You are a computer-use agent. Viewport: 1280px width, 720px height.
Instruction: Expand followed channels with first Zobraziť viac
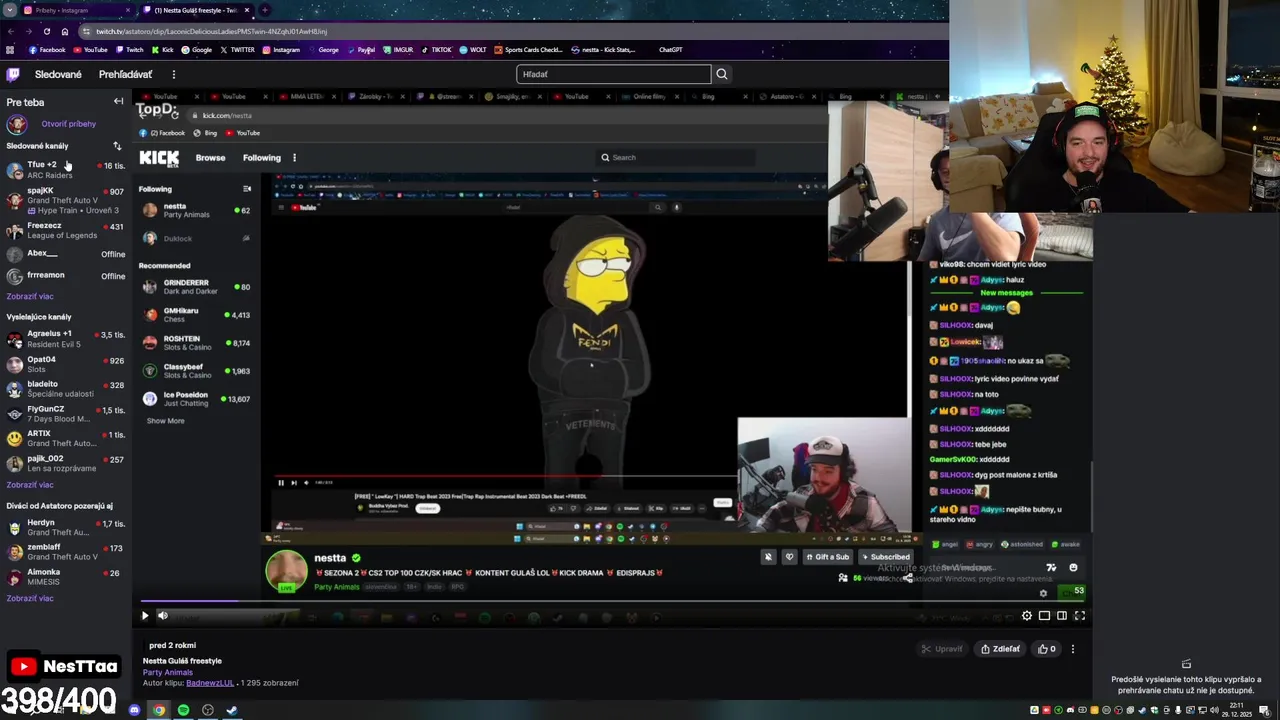[30, 296]
